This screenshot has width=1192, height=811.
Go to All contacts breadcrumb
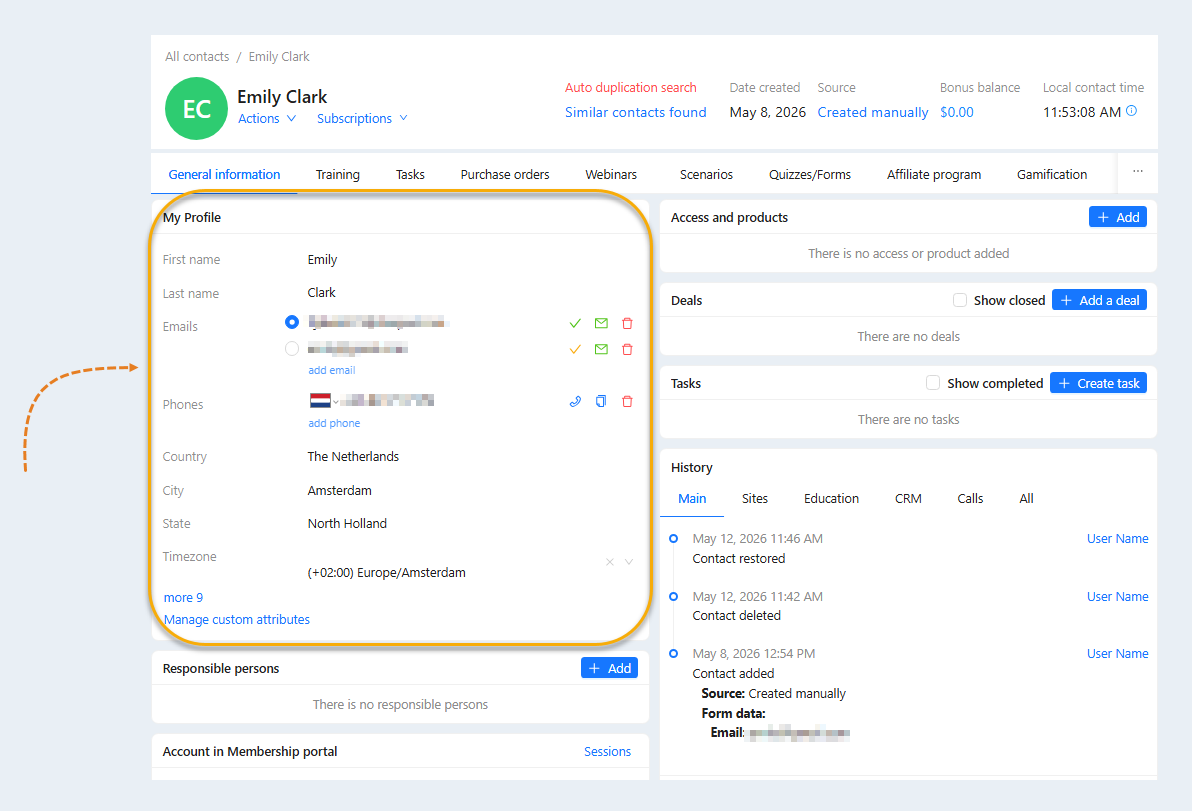coord(197,56)
